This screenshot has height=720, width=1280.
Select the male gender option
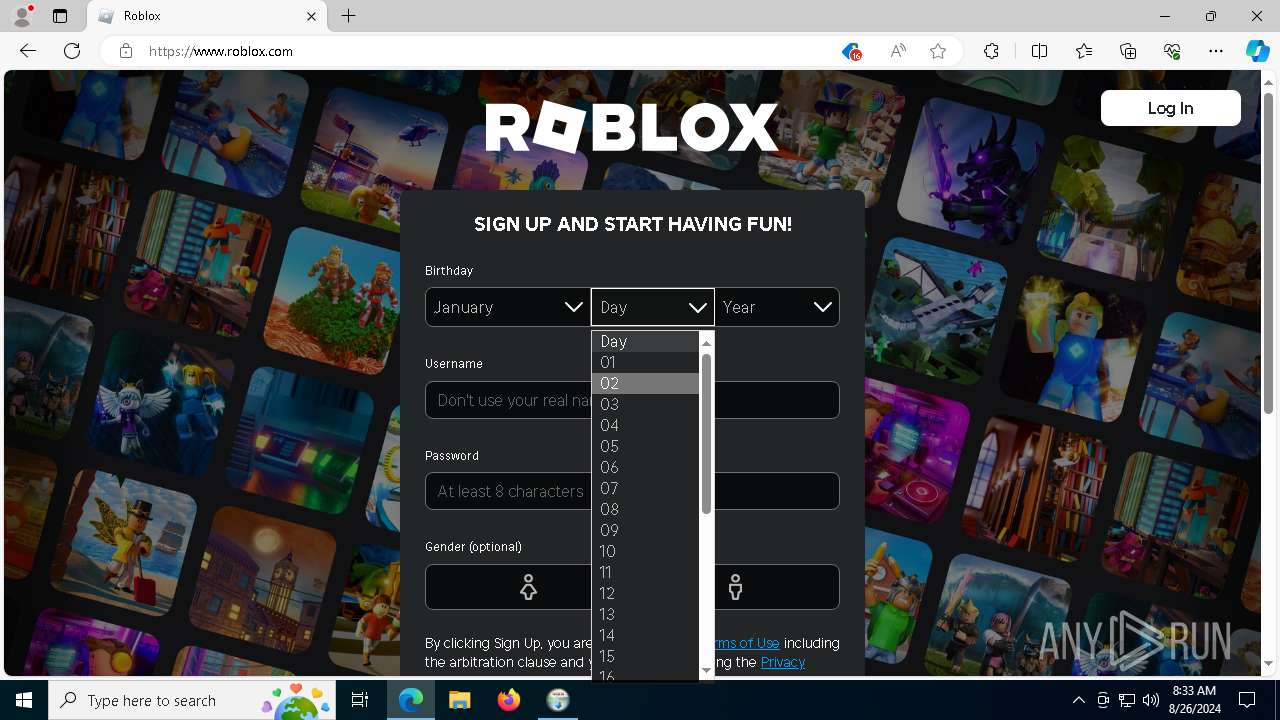click(x=735, y=587)
